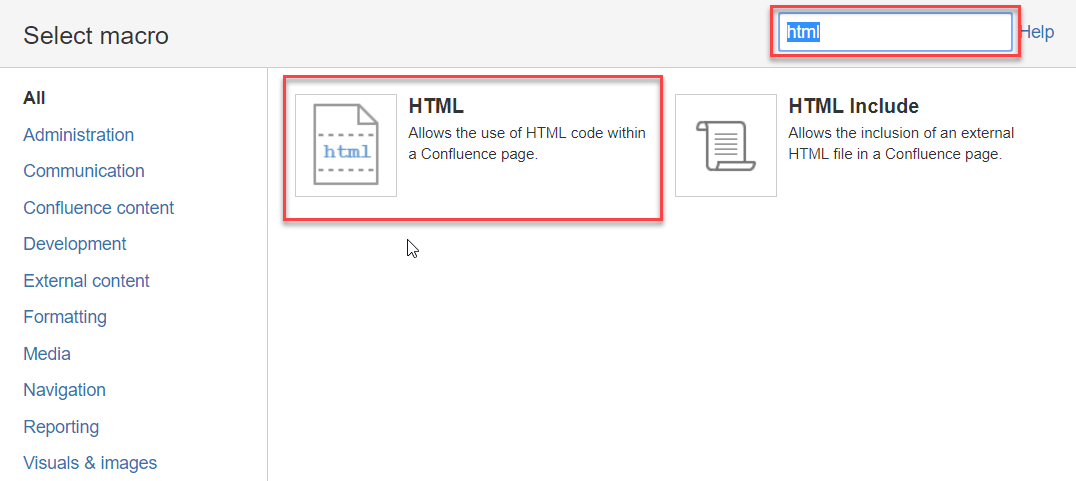Click the macro search field containing html

(896, 32)
